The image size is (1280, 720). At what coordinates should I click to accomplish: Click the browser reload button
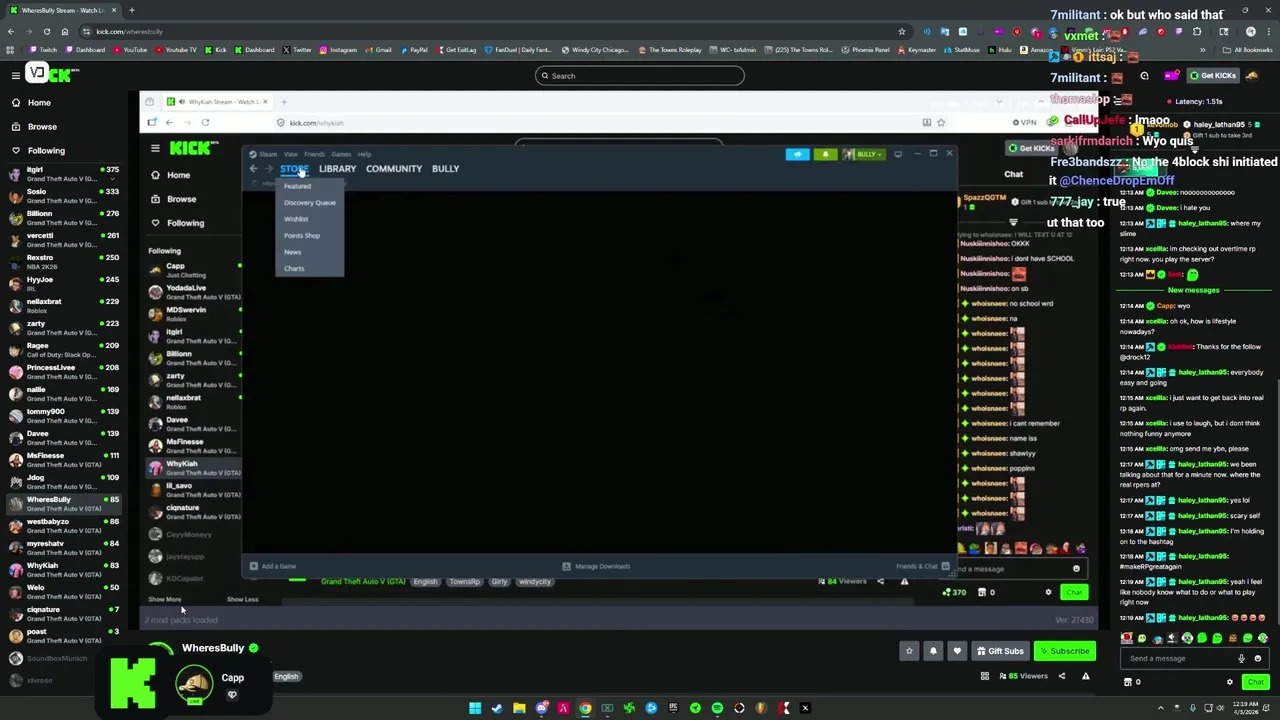pos(46,31)
